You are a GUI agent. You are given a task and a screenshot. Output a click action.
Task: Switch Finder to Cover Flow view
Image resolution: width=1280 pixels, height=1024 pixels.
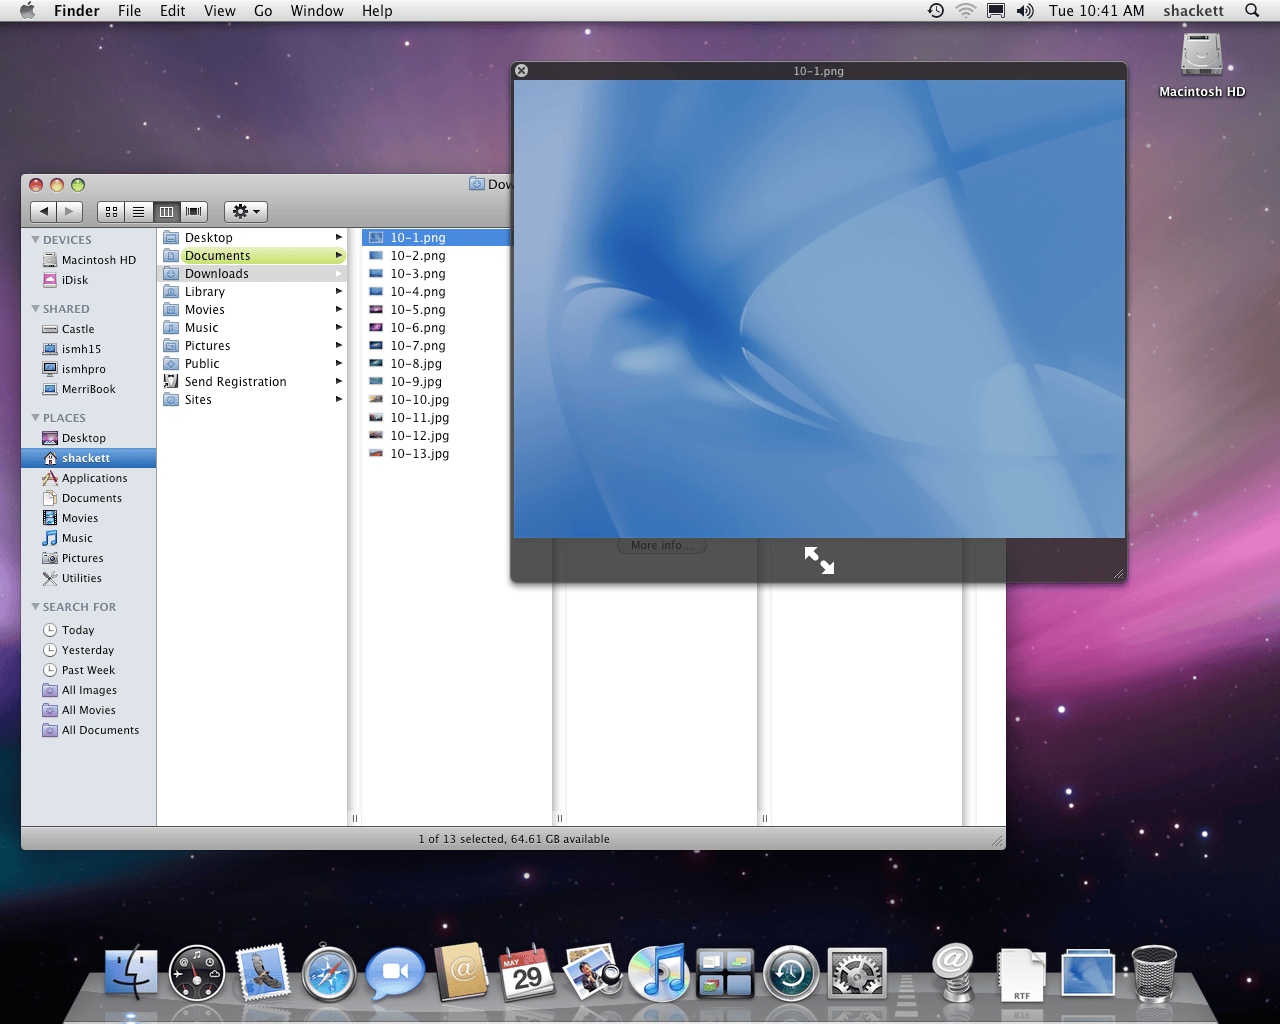(194, 211)
